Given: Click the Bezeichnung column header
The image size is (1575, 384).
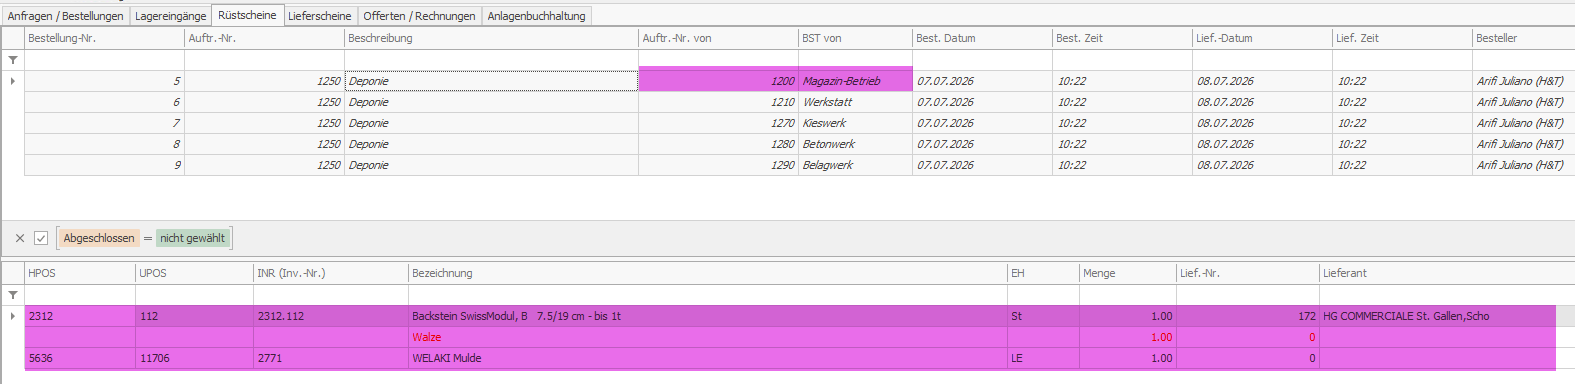Looking at the screenshot, I should pyautogui.click(x=708, y=273).
